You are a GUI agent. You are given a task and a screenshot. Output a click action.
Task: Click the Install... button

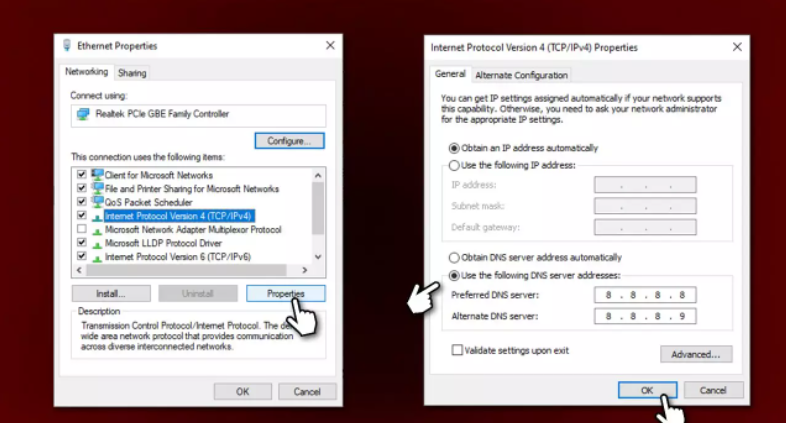(111, 294)
